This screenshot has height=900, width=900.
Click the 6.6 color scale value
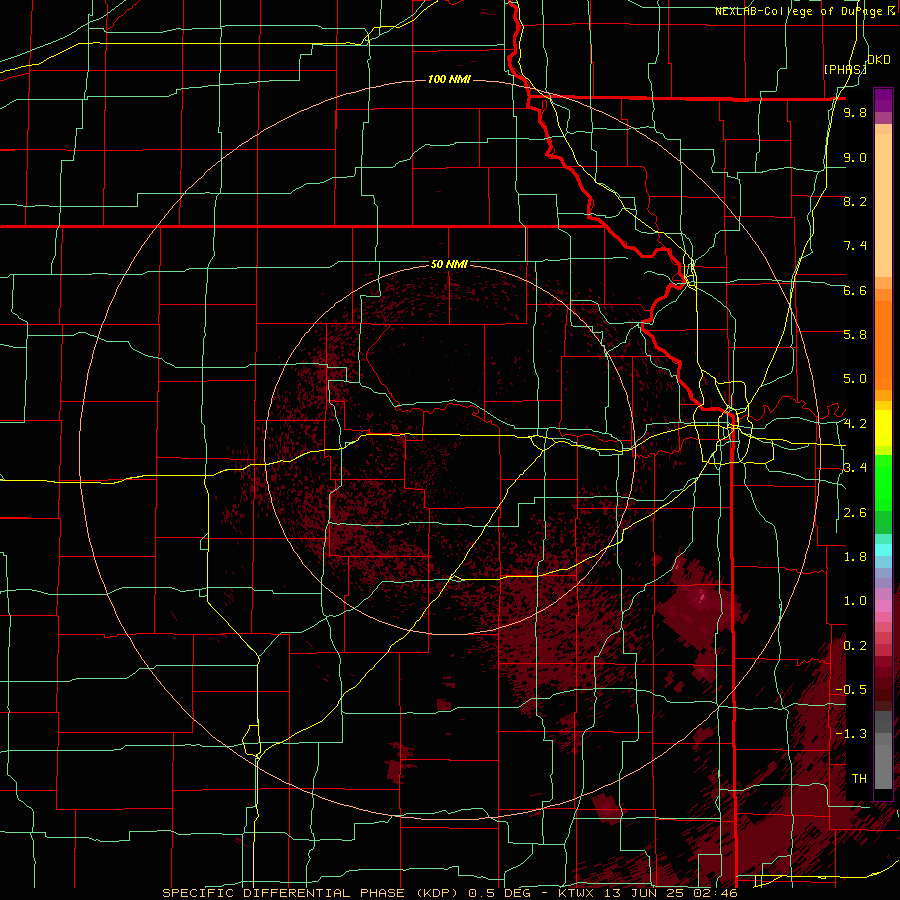click(855, 291)
